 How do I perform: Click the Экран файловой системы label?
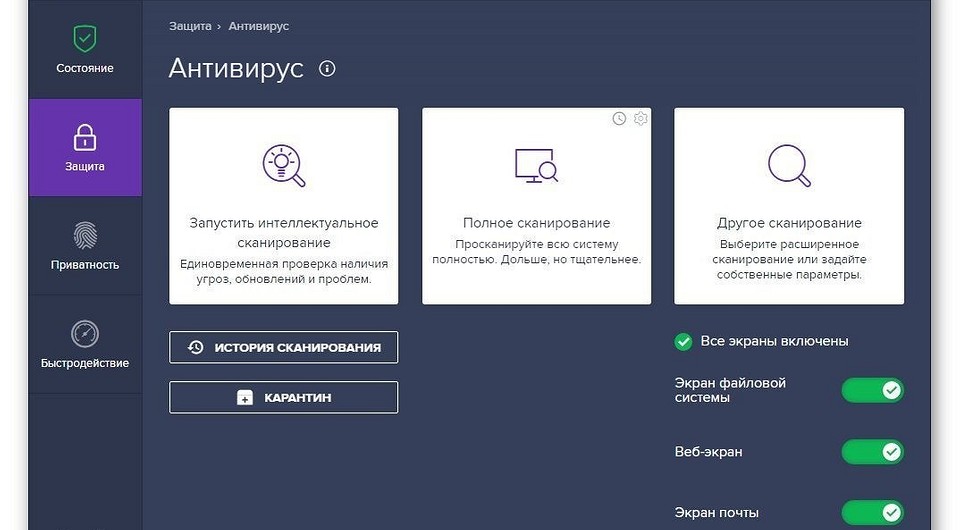point(730,390)
